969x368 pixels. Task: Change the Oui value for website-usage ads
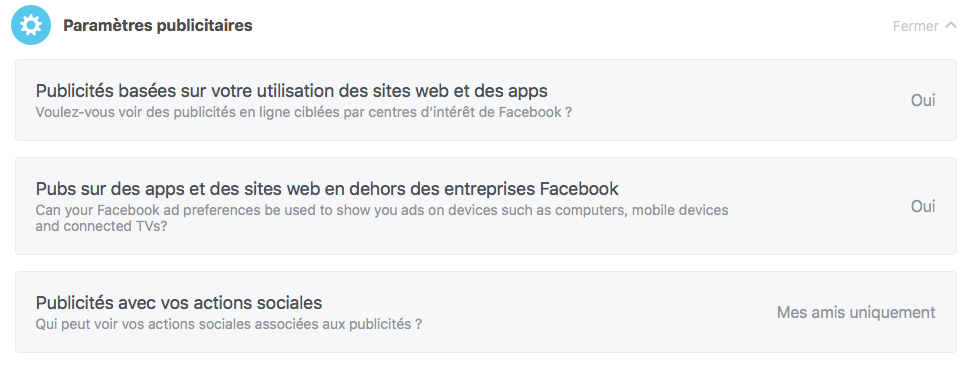coord(923,100)
